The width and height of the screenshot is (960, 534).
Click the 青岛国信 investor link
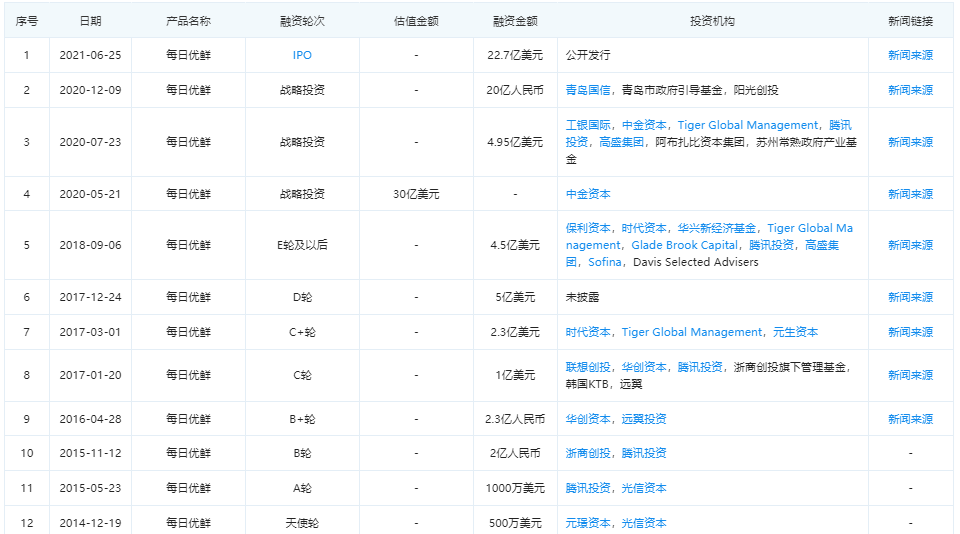[589, 90]
